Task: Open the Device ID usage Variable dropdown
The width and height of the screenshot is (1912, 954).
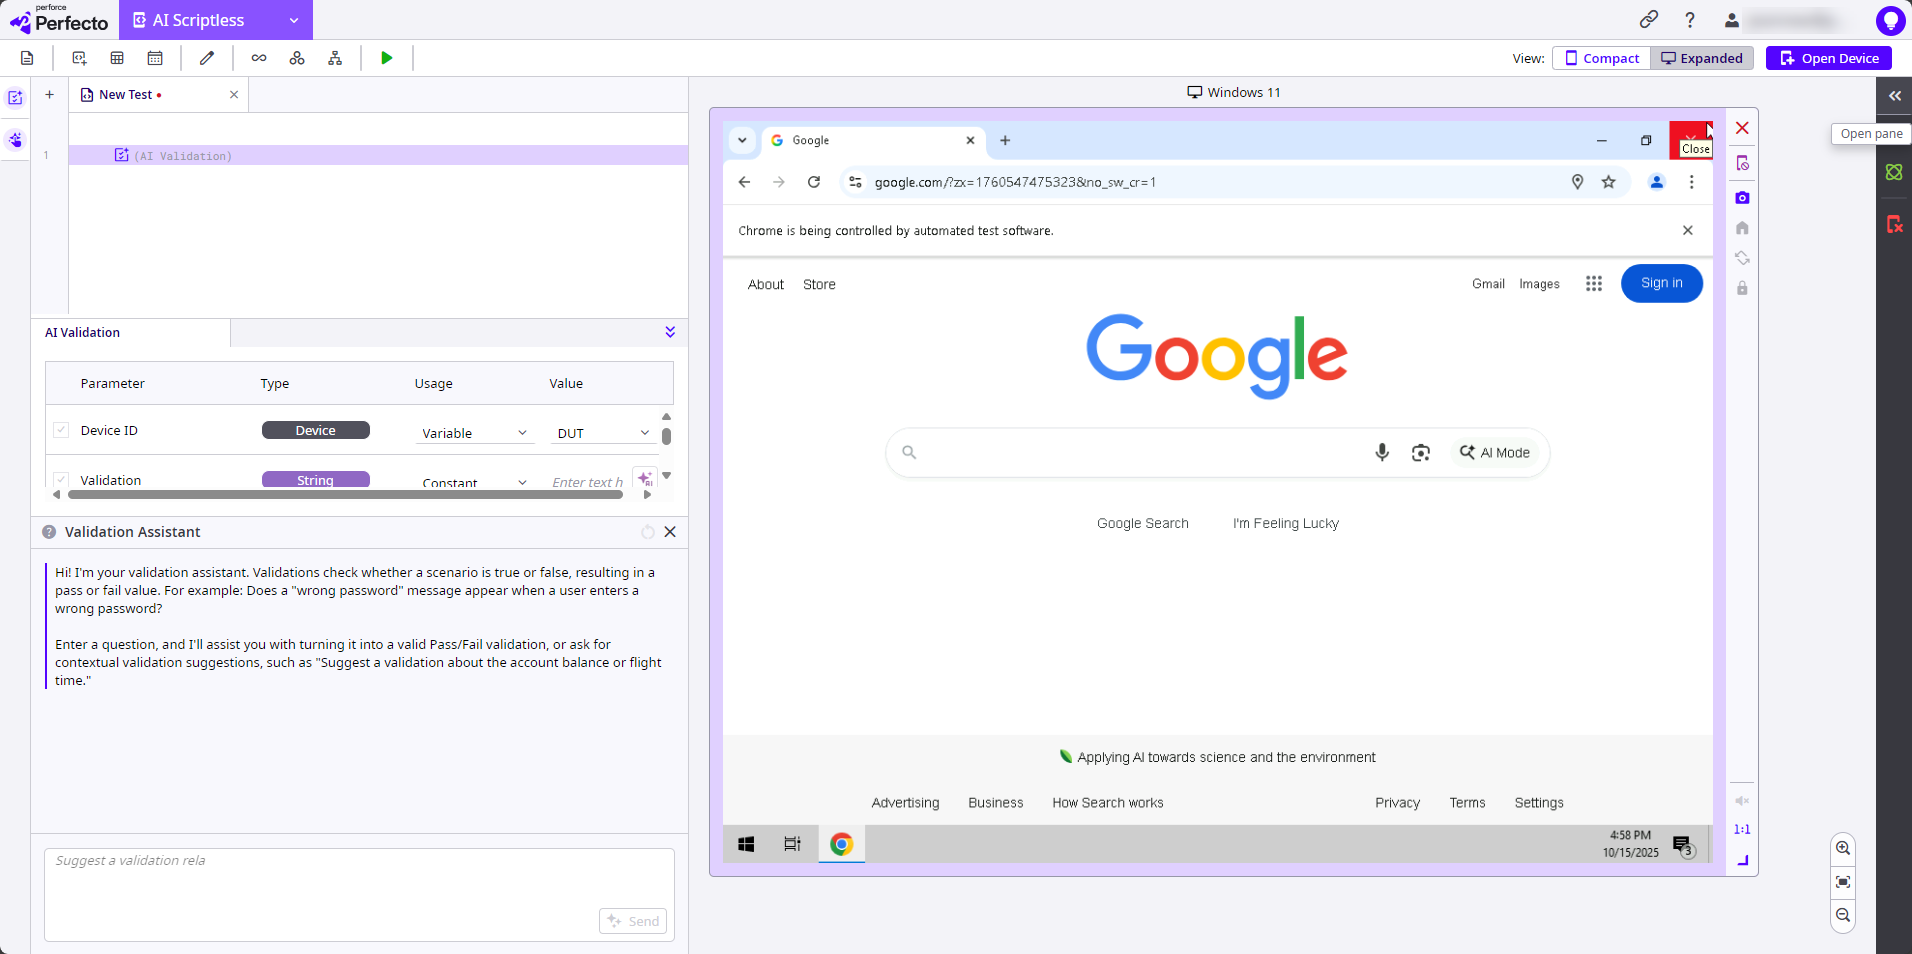Action: 473,433
